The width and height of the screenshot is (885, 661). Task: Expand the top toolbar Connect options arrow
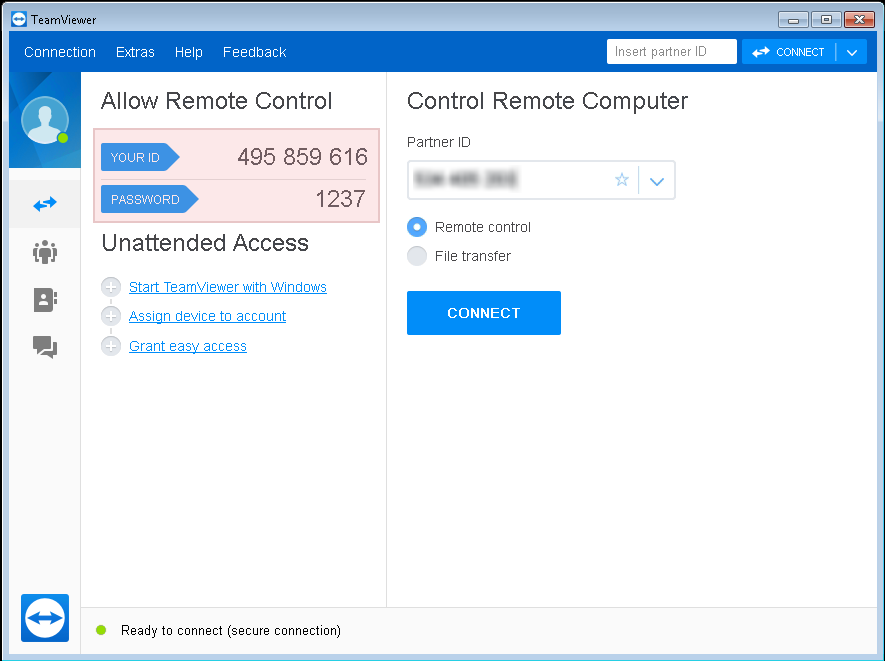pyautogui.click(x=852, y=52)
